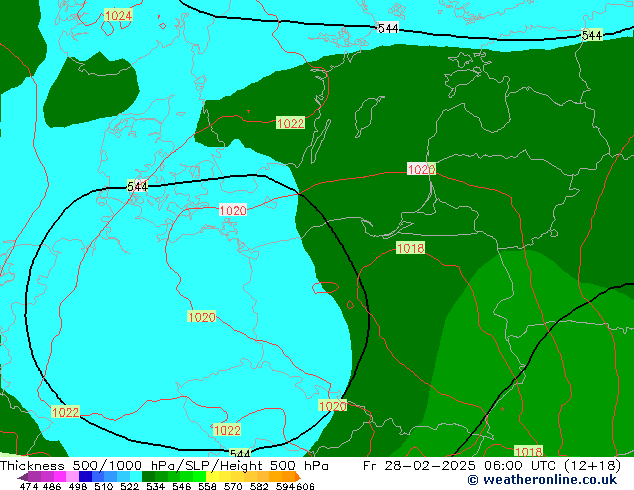Click legend value '534'

pos(155,486)
